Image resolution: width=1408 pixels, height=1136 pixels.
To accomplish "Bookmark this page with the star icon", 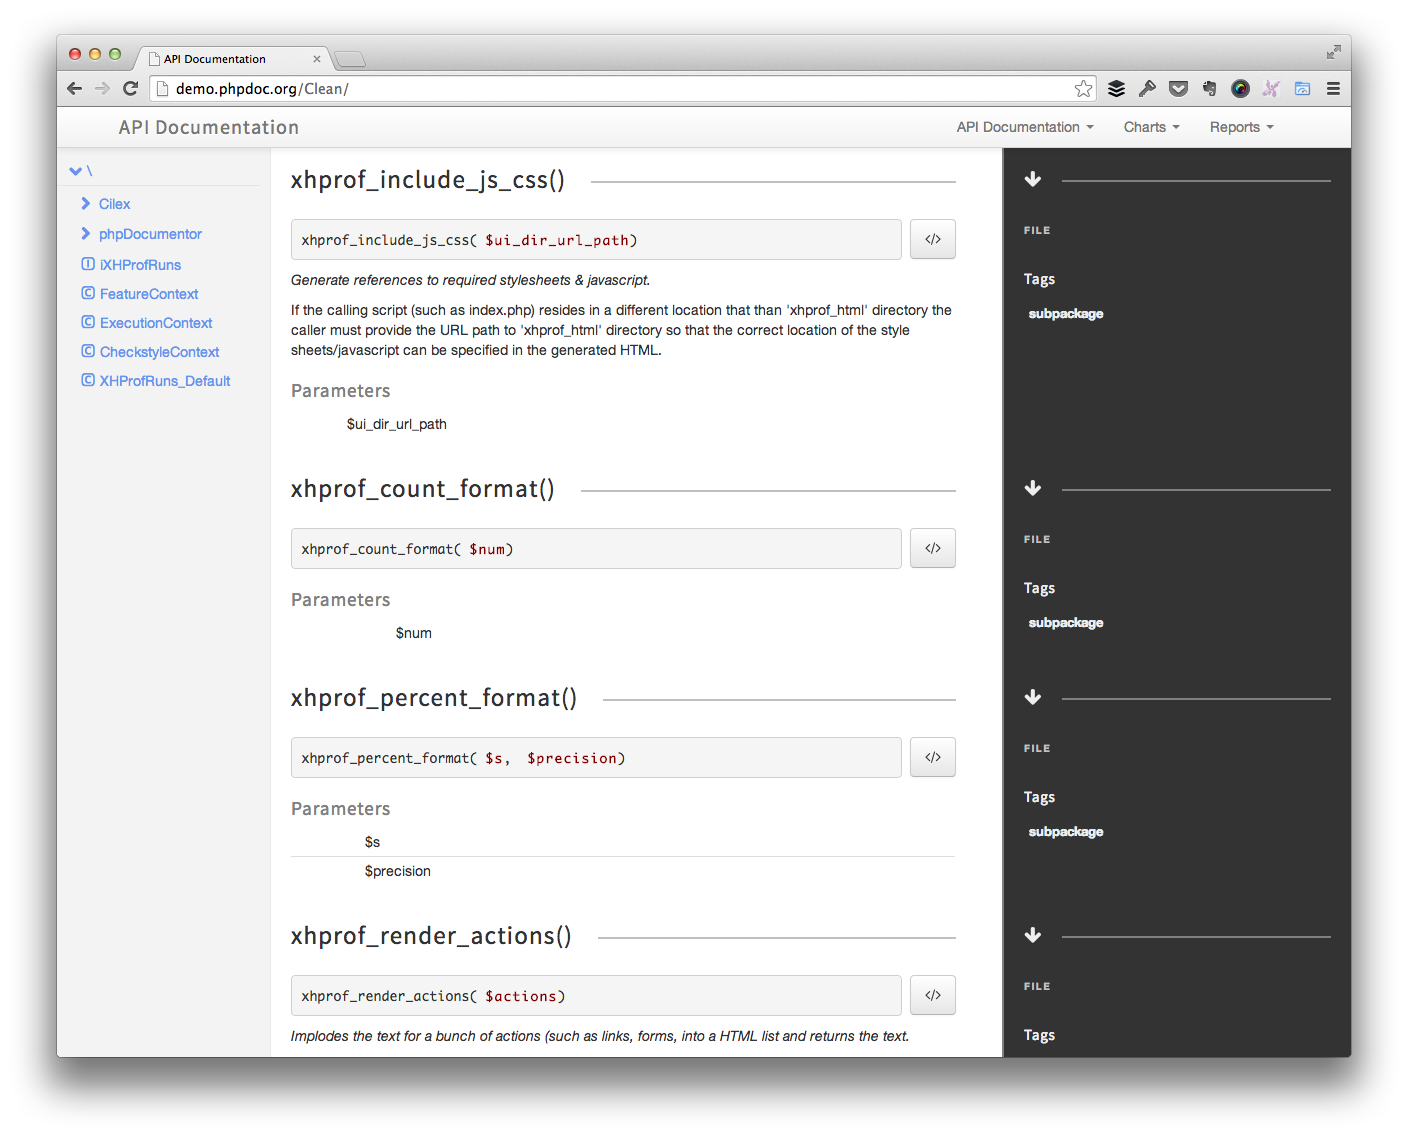I will (x=1083, y=88).
